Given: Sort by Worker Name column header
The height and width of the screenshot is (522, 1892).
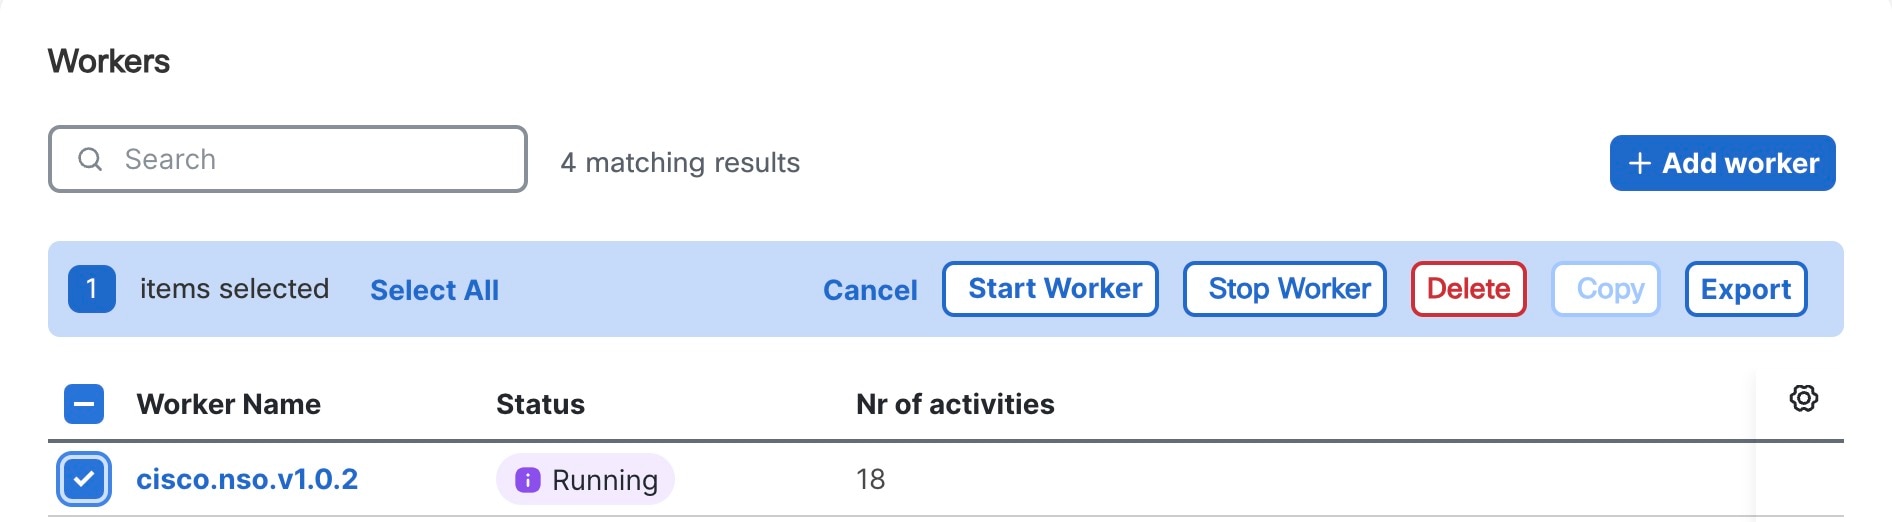Looking at the screenshot, I should tap(229, 404).
